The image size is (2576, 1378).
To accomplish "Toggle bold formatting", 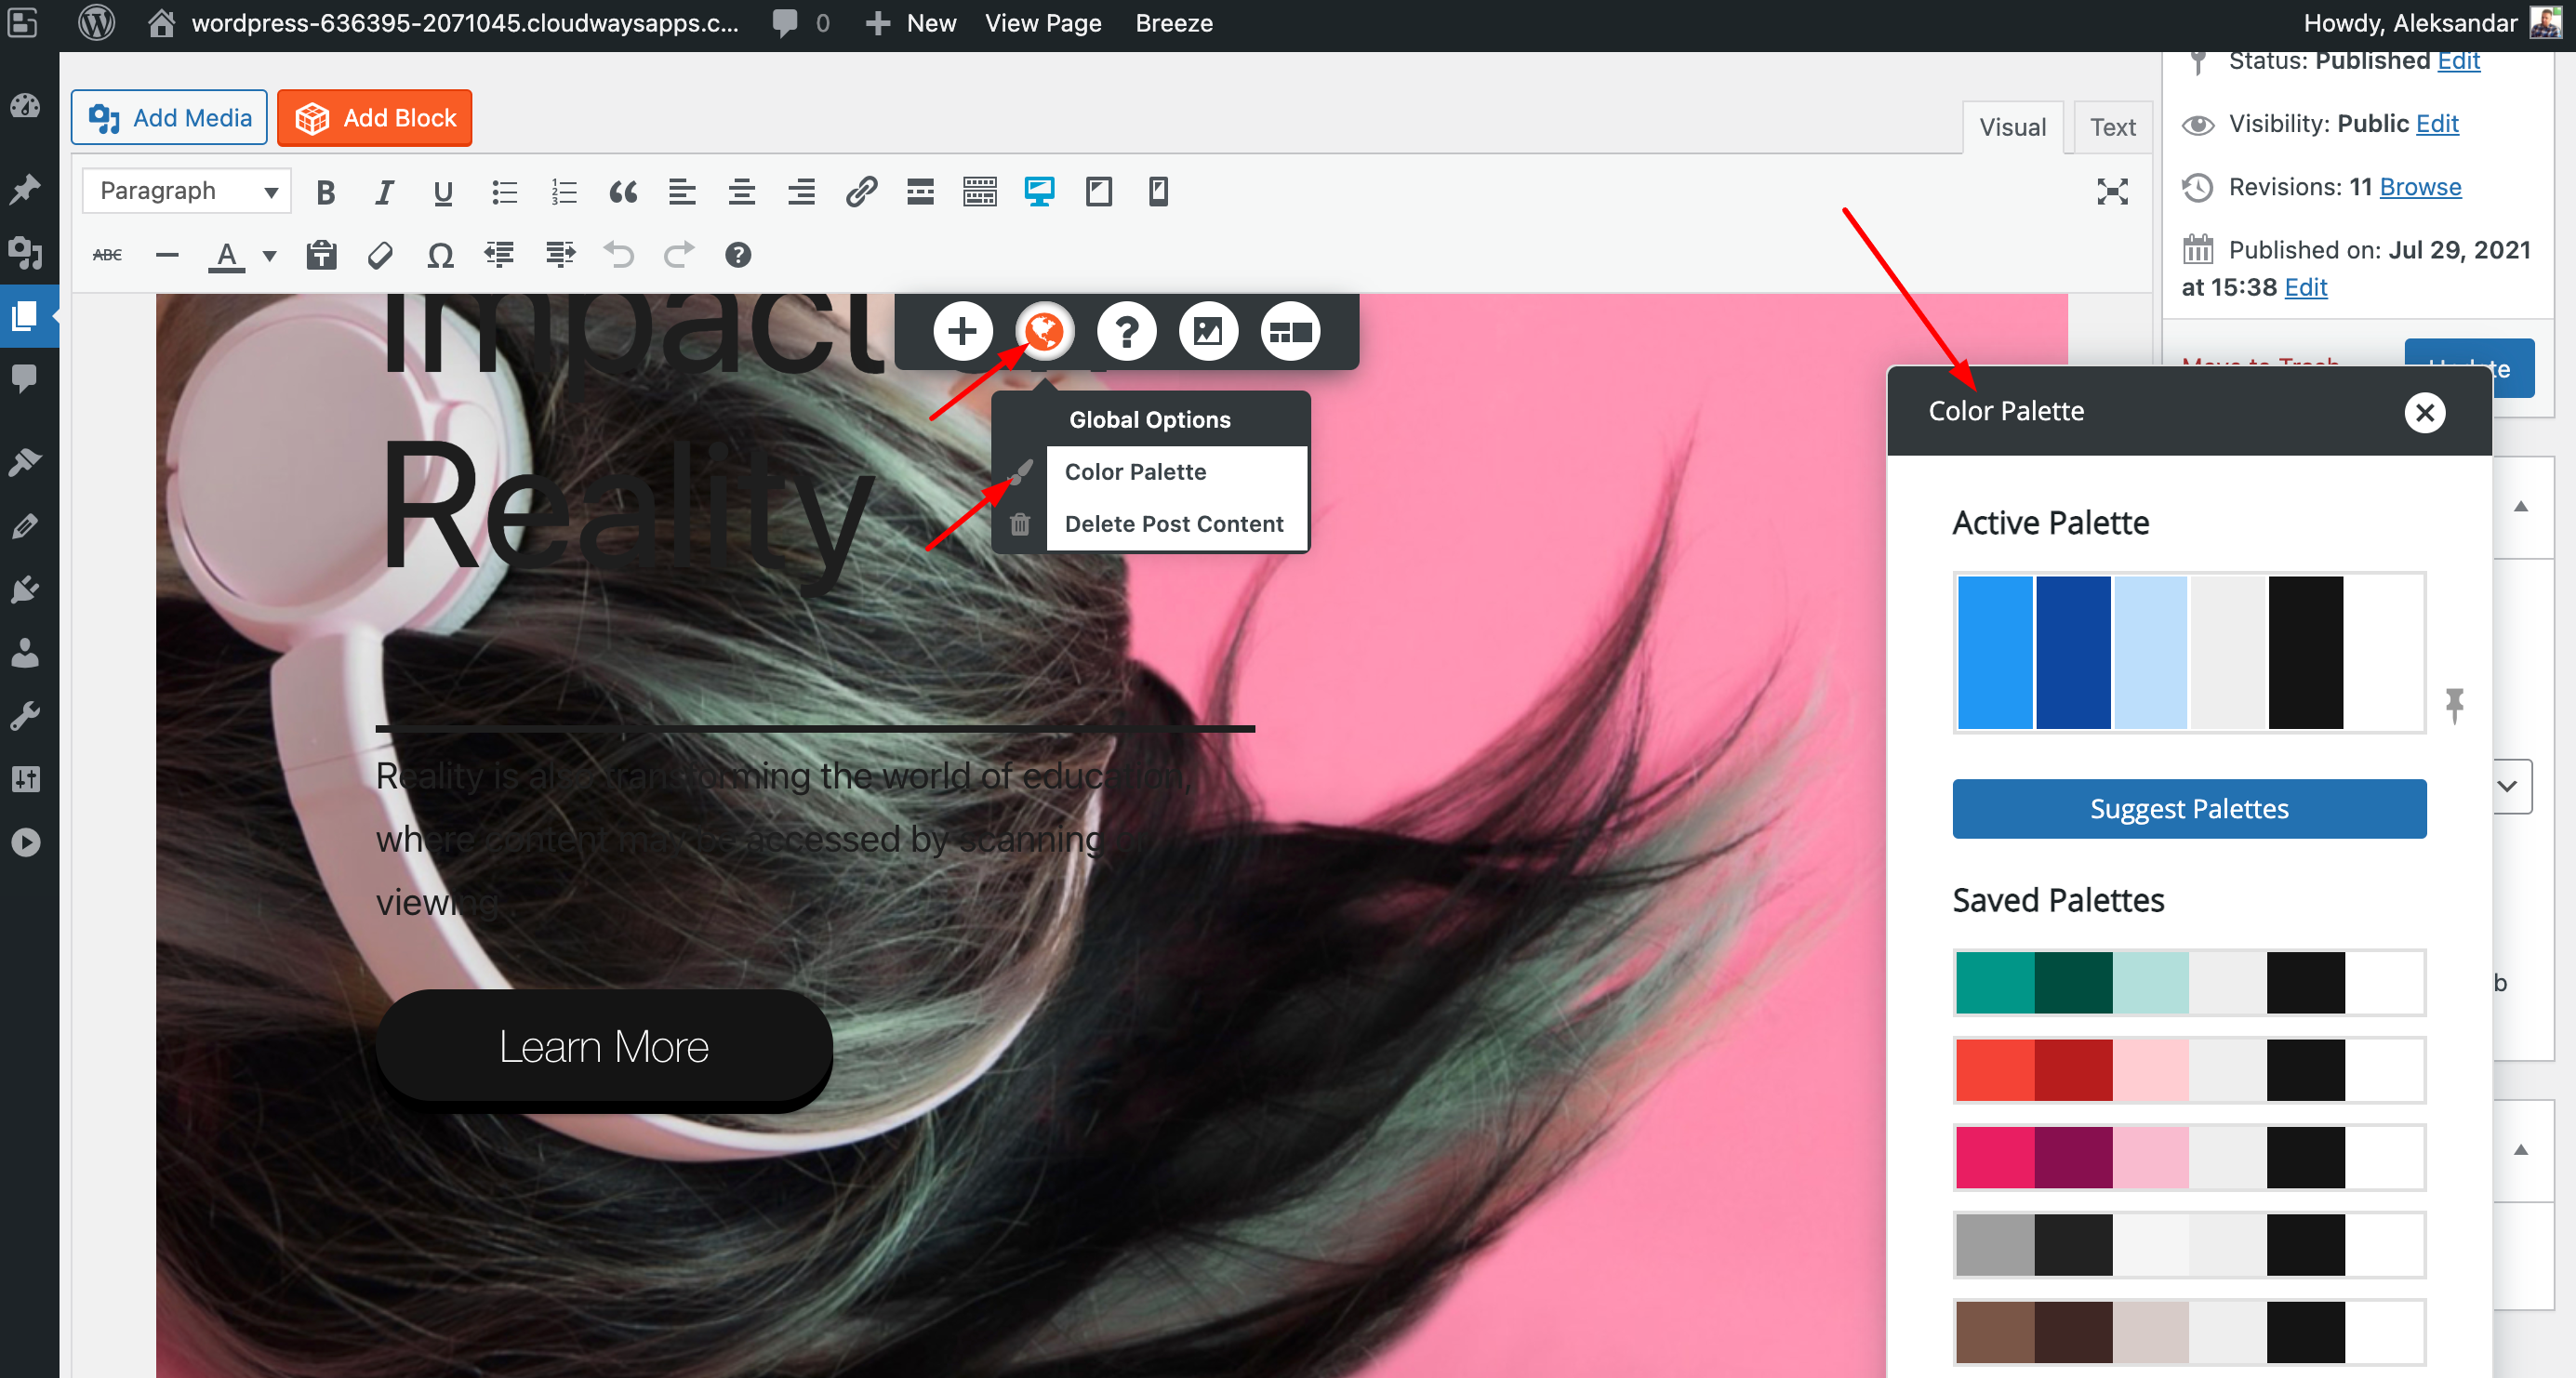I will [325, 192].
